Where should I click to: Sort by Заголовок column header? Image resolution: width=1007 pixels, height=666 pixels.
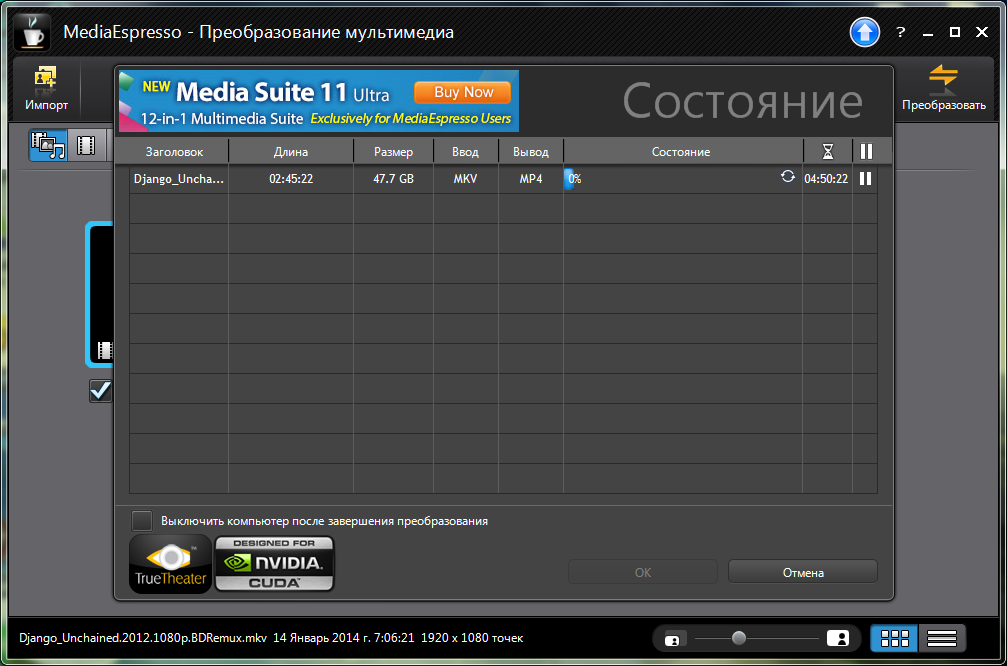174,152
